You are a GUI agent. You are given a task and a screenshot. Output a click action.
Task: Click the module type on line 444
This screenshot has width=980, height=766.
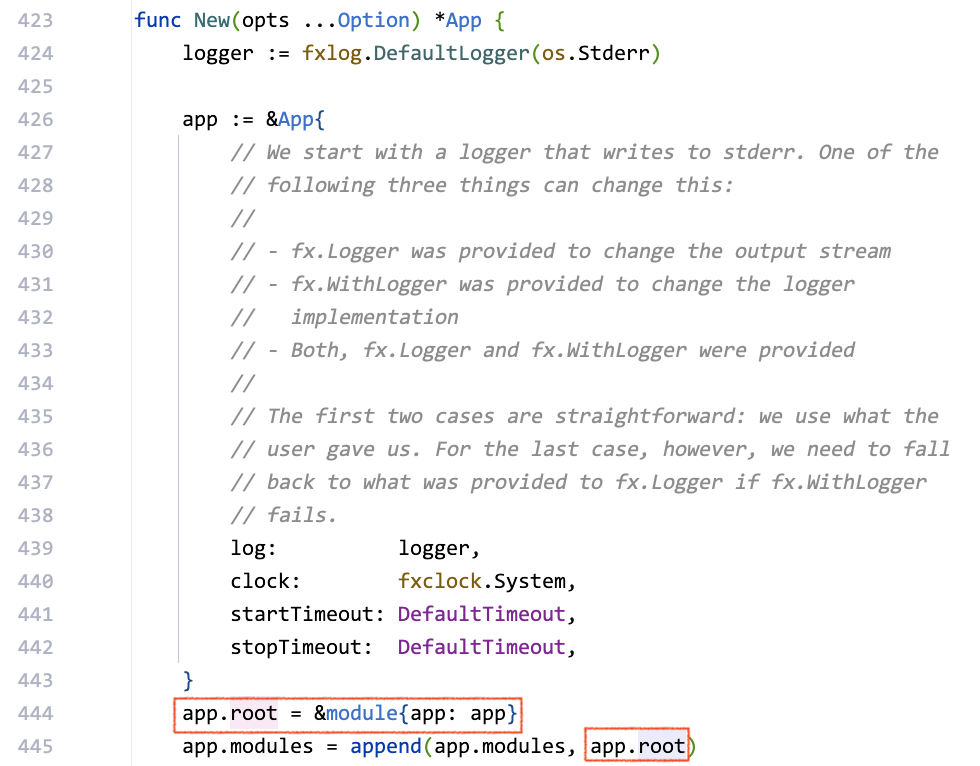[x=362, y=714]
